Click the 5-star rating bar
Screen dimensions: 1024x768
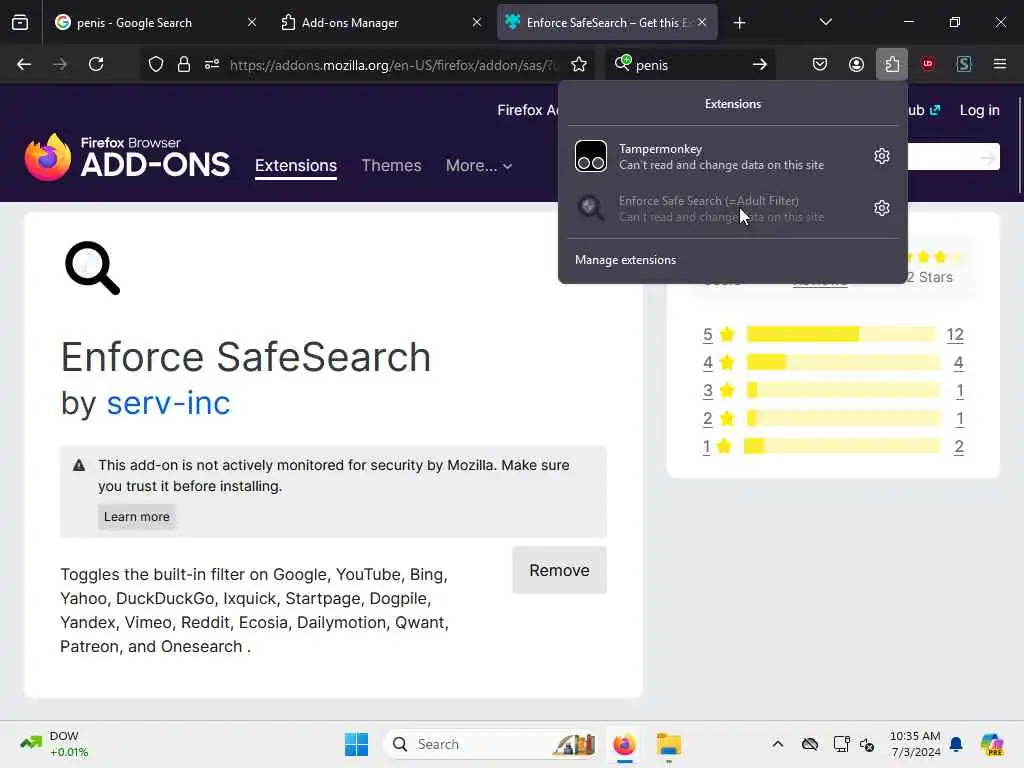840,334
